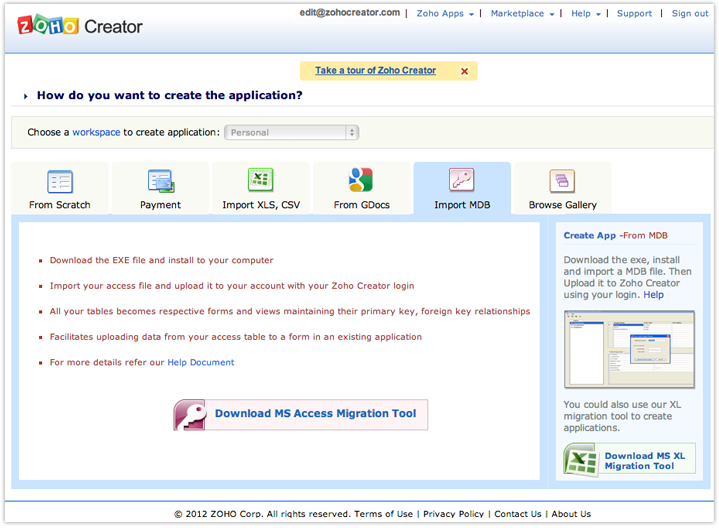Open the Help link in Create App panel
This screenshot has height=528, width=719.
[653, 295]
